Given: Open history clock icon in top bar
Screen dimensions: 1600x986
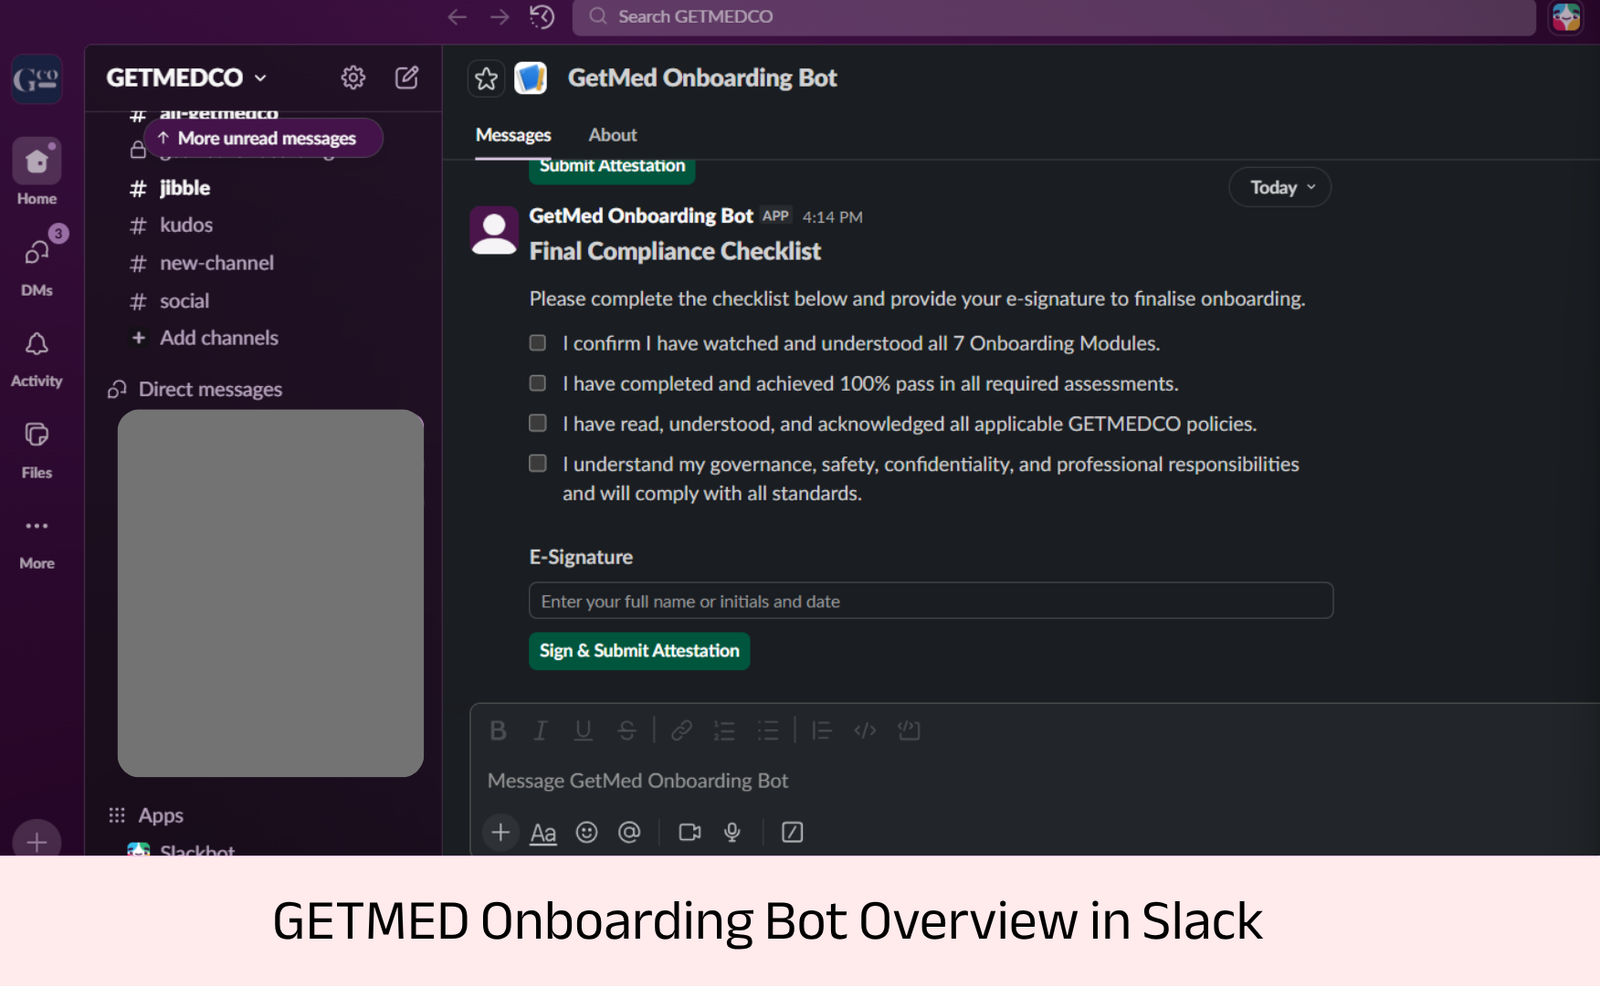Looking at the screenshot, I should (x=542, y=16).
